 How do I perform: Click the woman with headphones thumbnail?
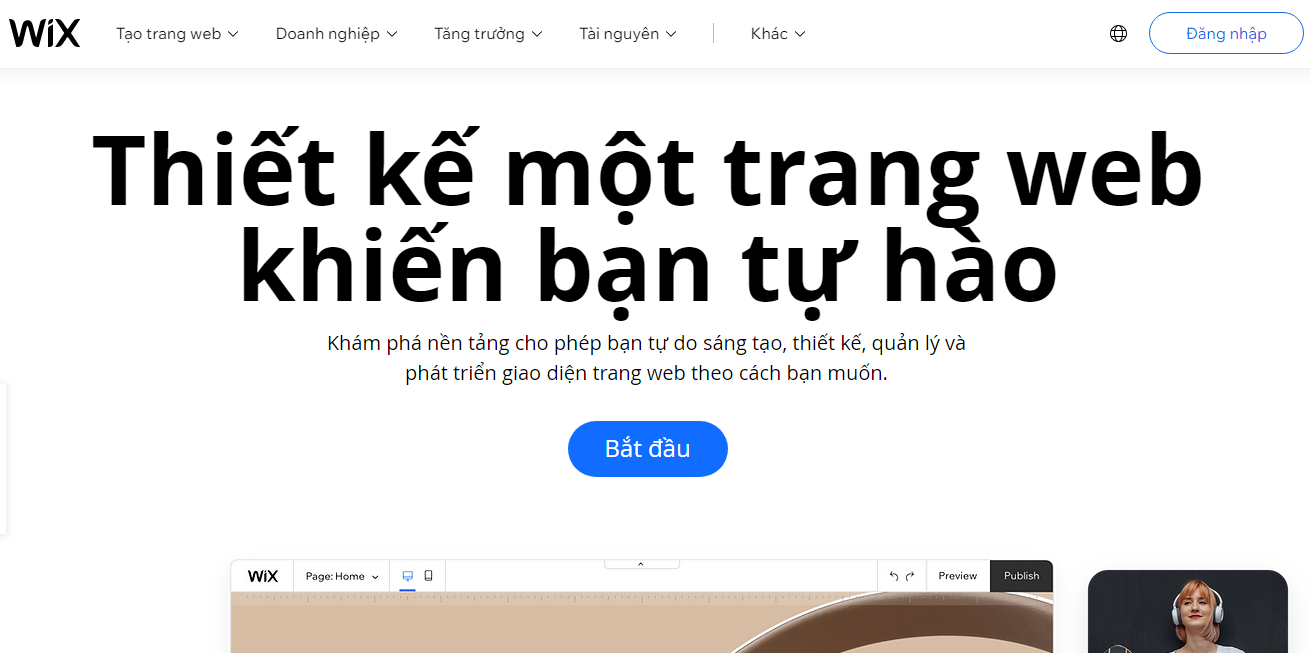(x=1188, y=611)
